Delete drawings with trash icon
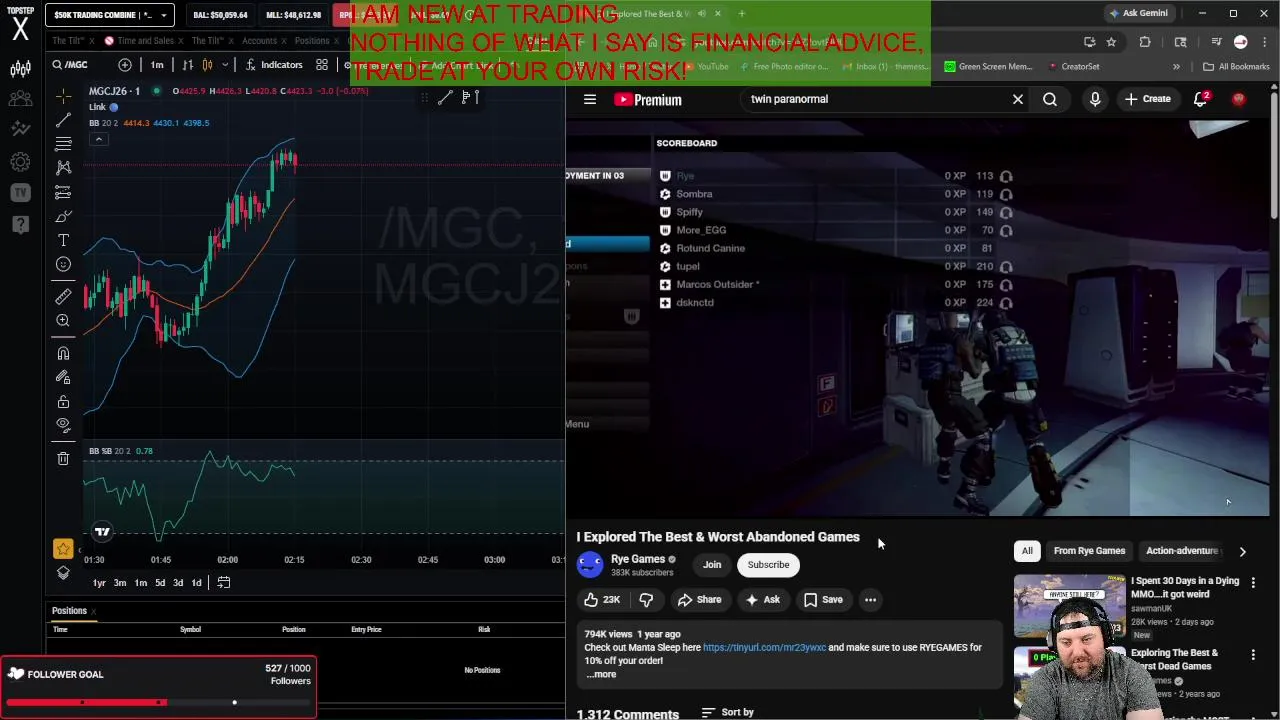This screenshot has width=1280, height=720. point(63,458)
